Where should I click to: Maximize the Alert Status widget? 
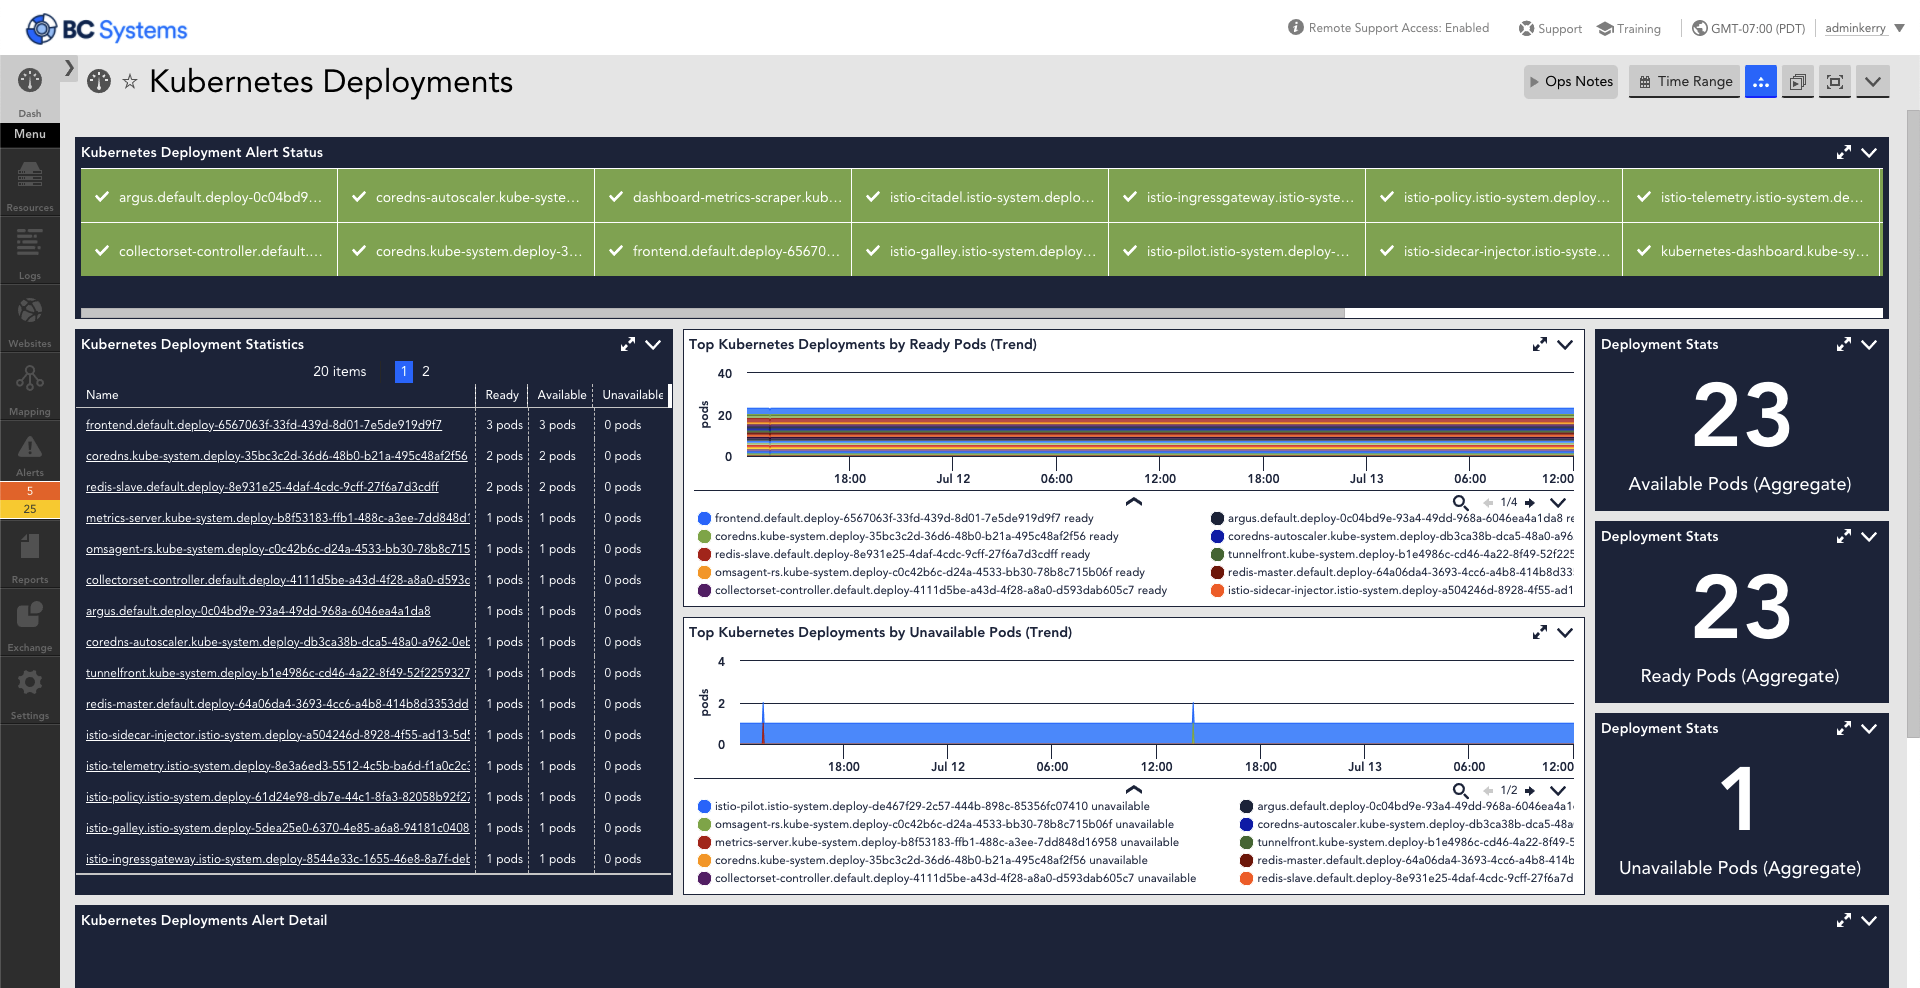click(1844, 152)
